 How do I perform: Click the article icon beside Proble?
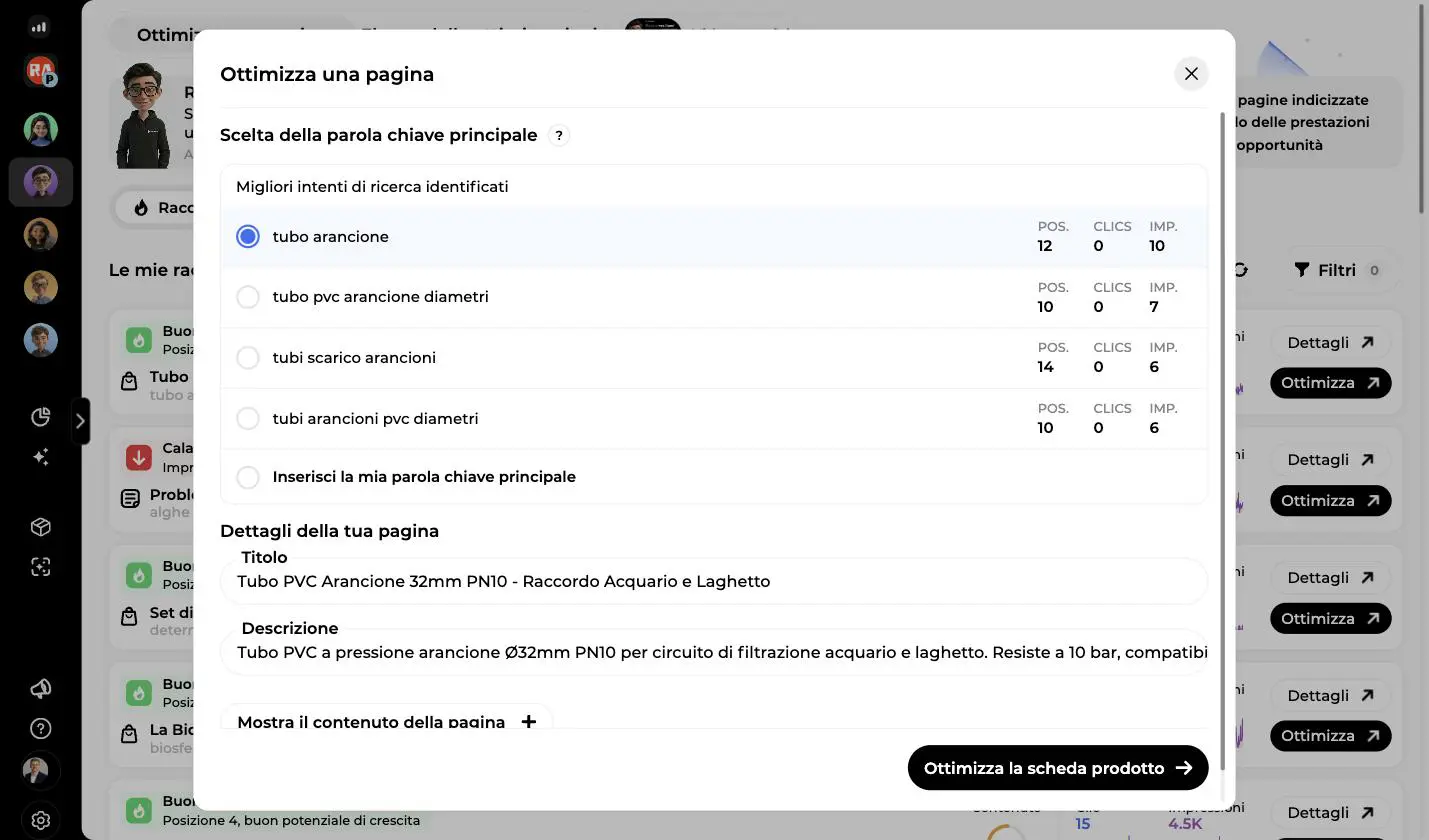130,498
